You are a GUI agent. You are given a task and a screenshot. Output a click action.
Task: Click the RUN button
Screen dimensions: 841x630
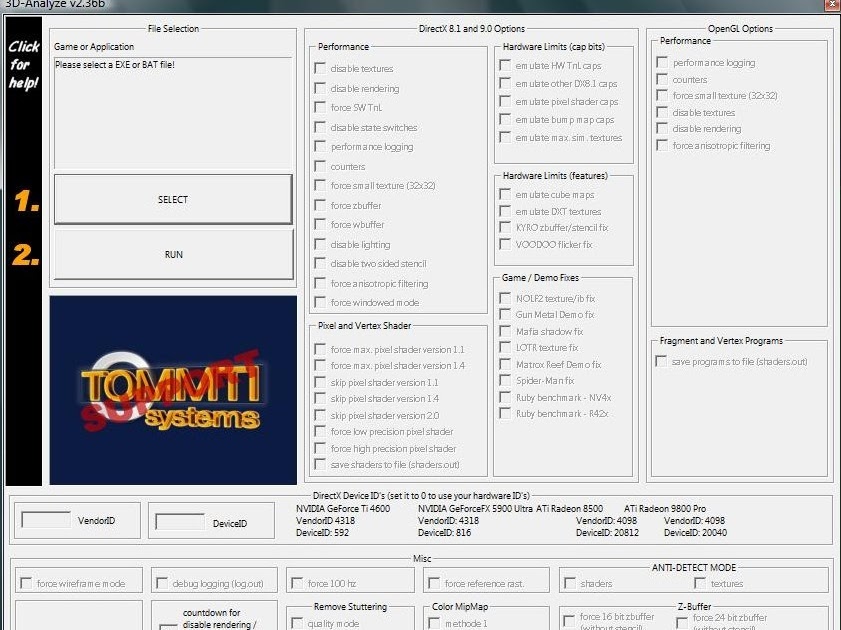[x=173, y=254]
